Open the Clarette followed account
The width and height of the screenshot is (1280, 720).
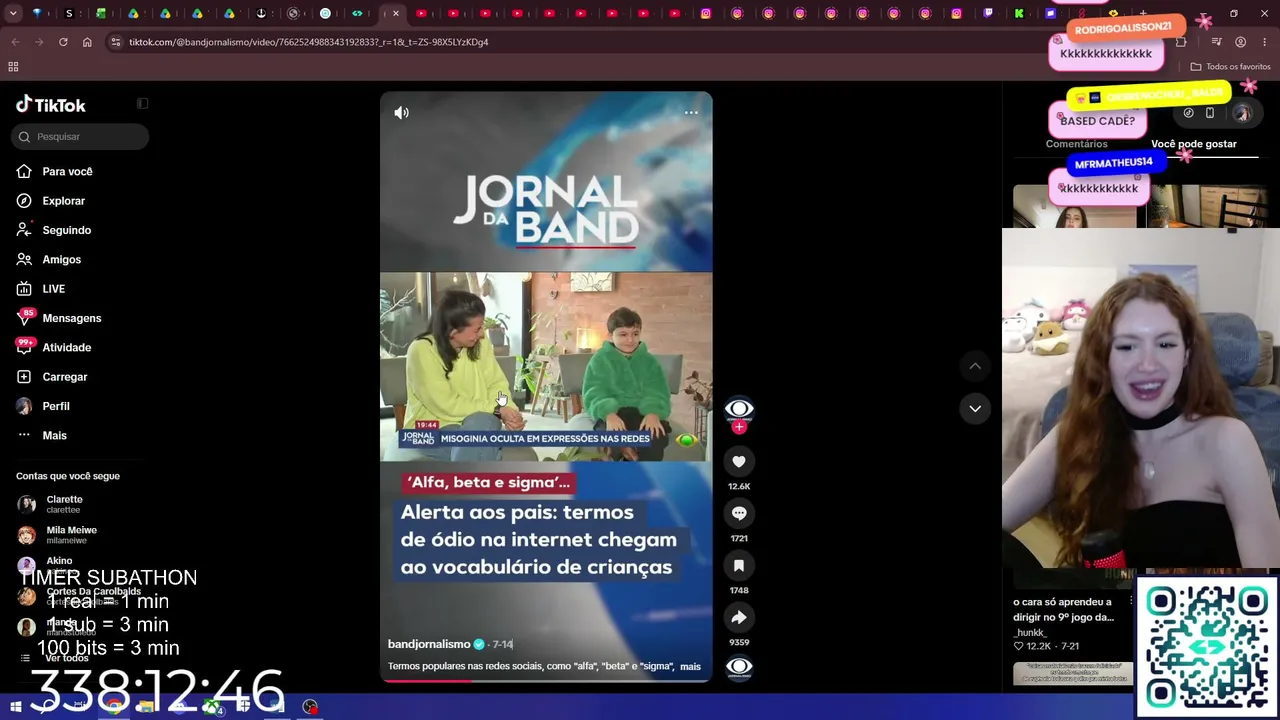click(64, 504)
